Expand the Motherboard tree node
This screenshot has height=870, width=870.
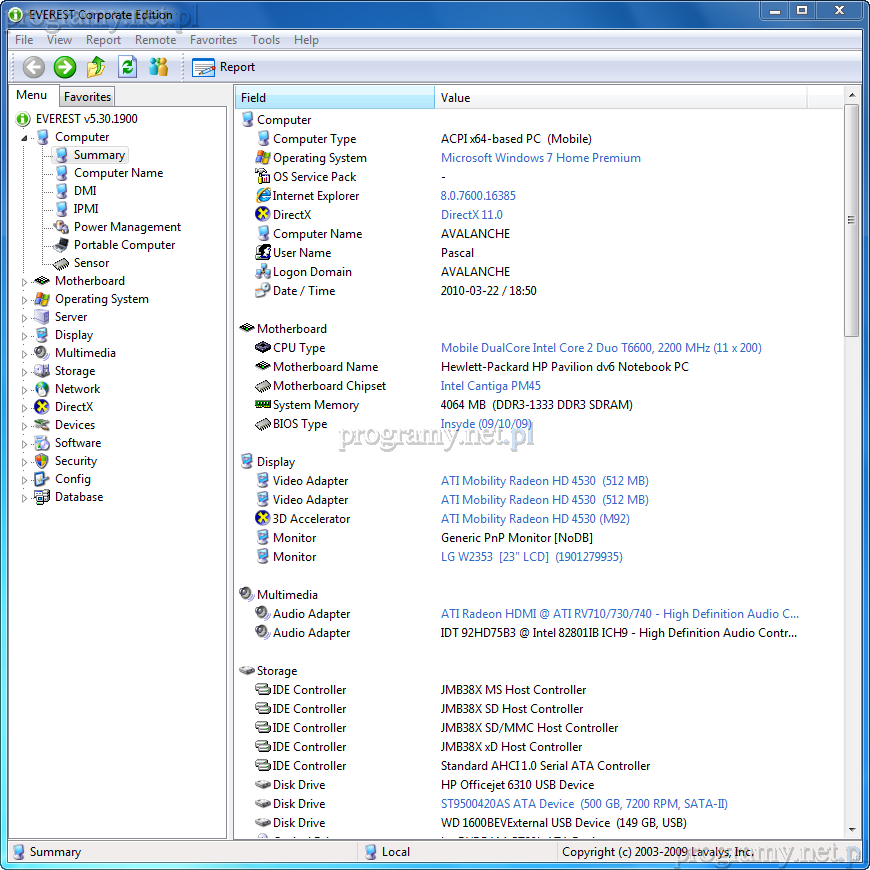coord(25,282)
